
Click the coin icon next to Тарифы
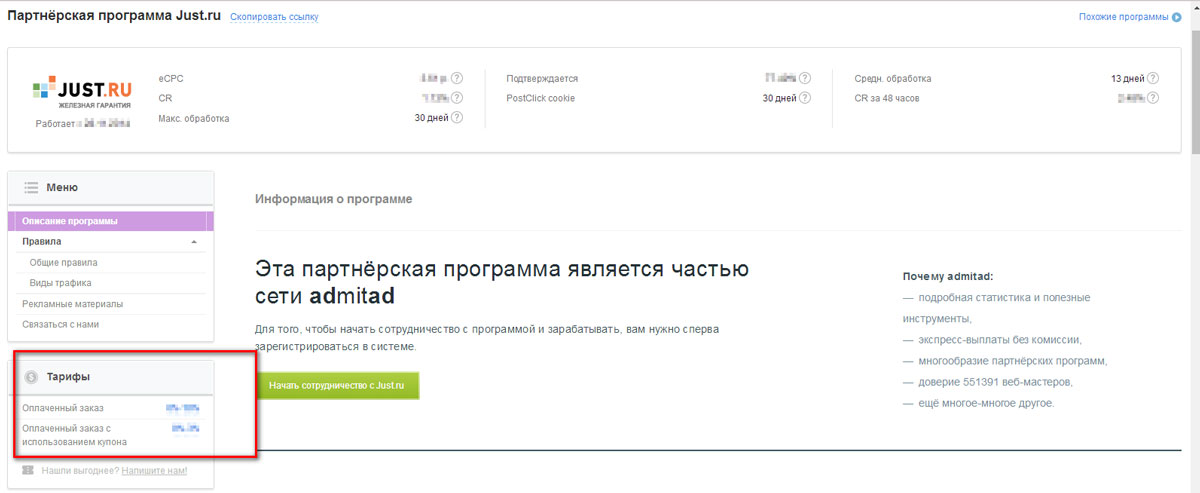[31, 377]
